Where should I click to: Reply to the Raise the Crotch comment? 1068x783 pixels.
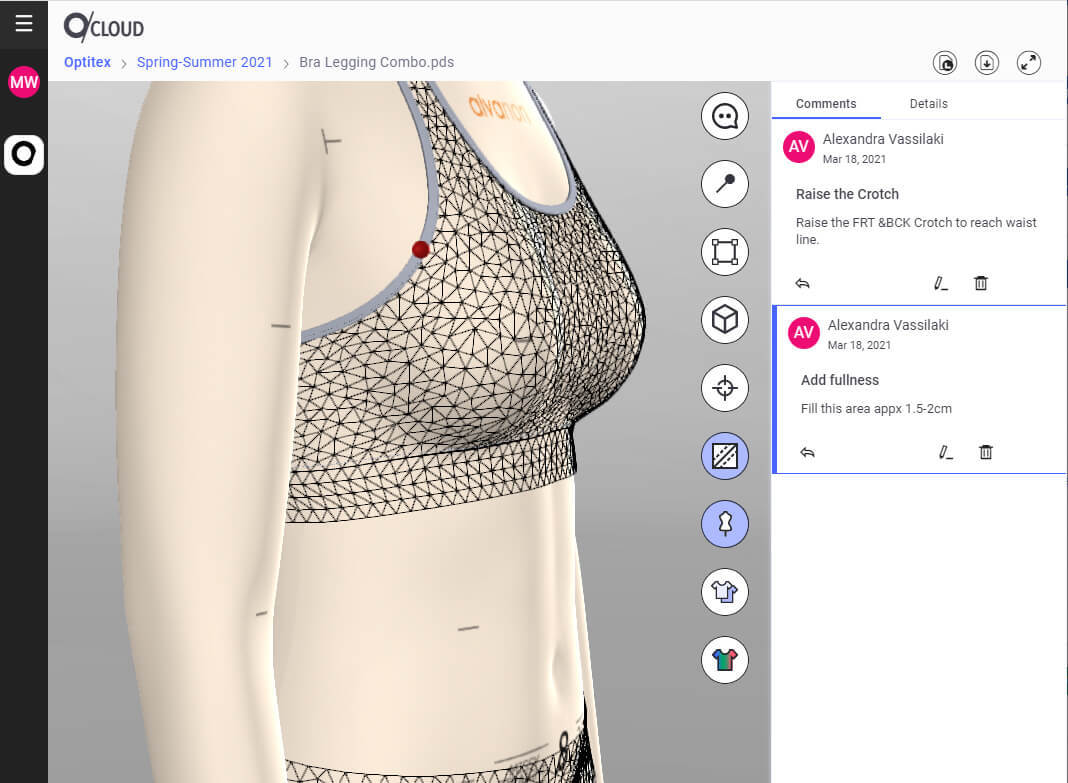(x=802, y=284)
